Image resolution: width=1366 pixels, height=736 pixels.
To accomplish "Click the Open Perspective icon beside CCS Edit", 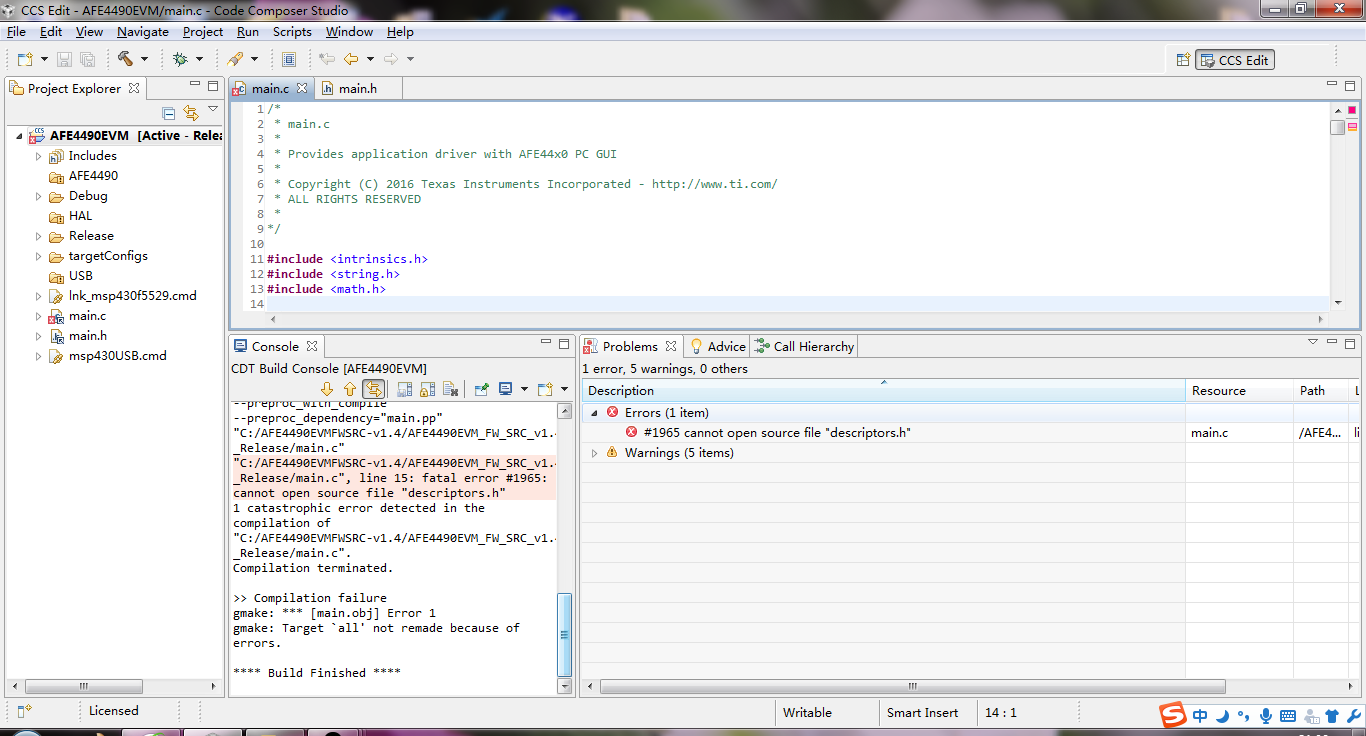I will 1183,60.
